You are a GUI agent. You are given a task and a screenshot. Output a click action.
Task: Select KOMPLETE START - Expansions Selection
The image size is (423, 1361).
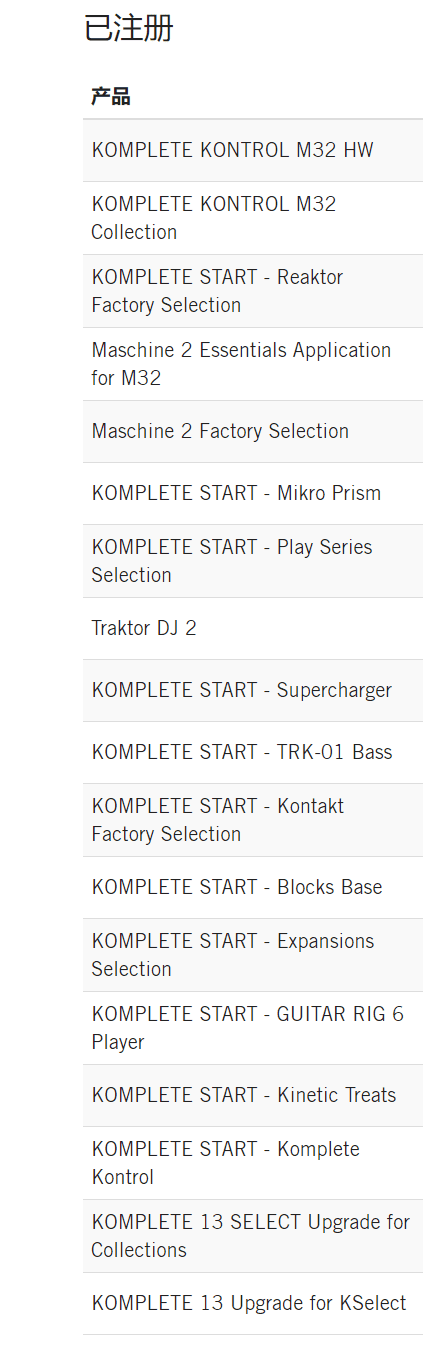[253, 955]
